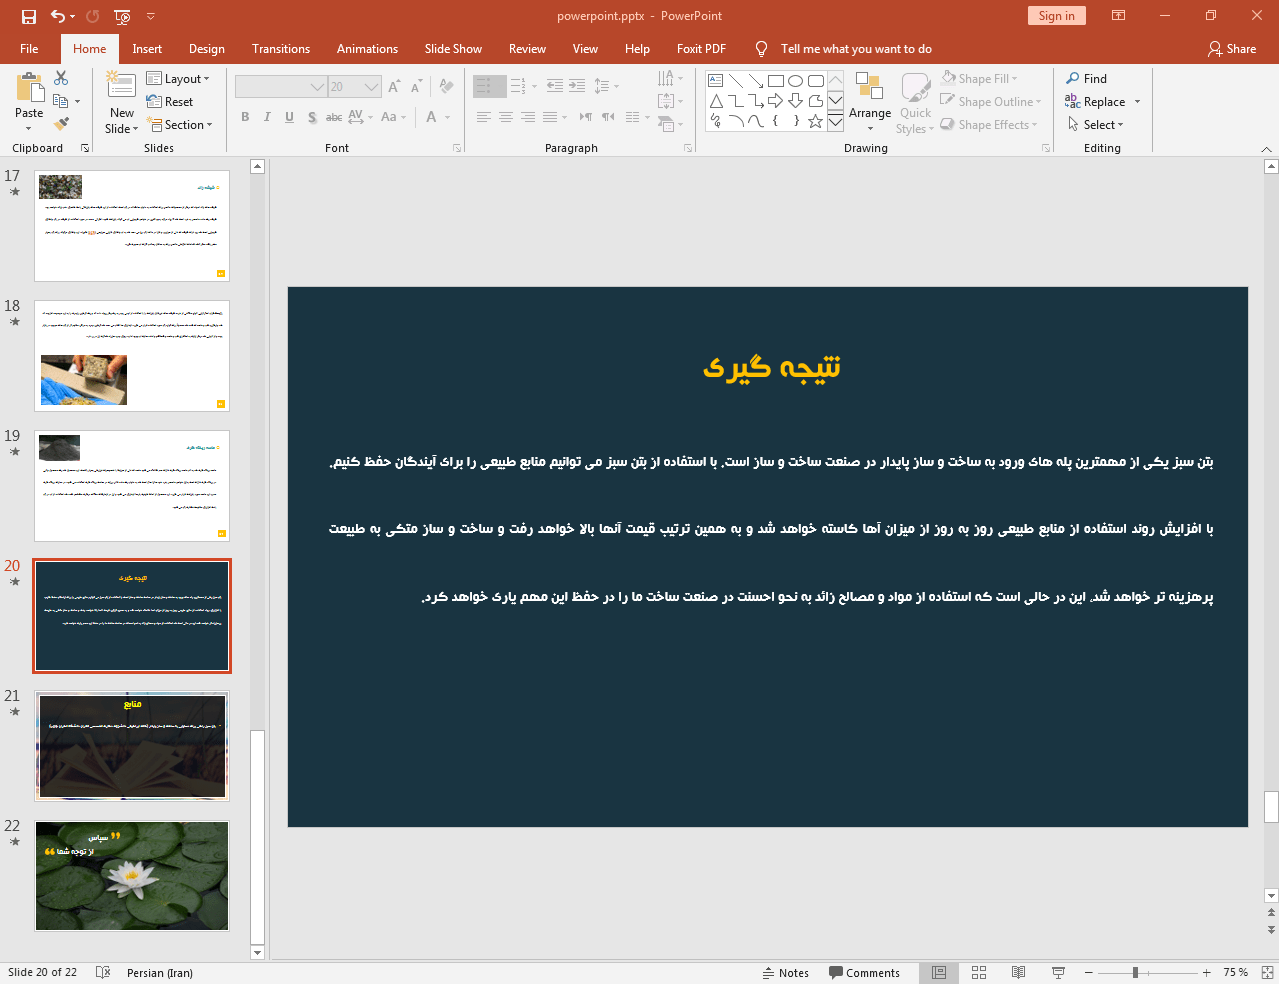Zoom in with plus button

[1207, 973]
